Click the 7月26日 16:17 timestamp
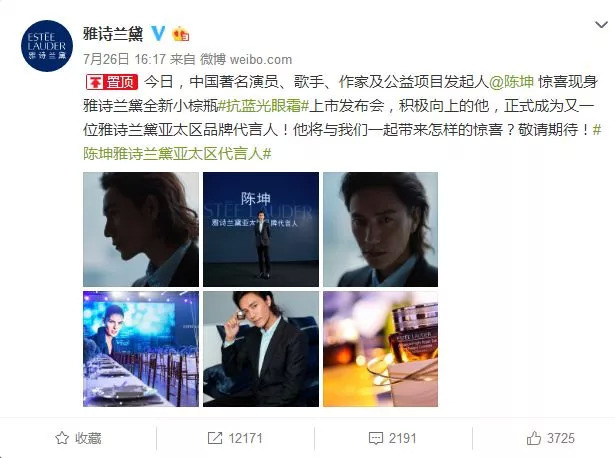615x458 pixels. 124,59
